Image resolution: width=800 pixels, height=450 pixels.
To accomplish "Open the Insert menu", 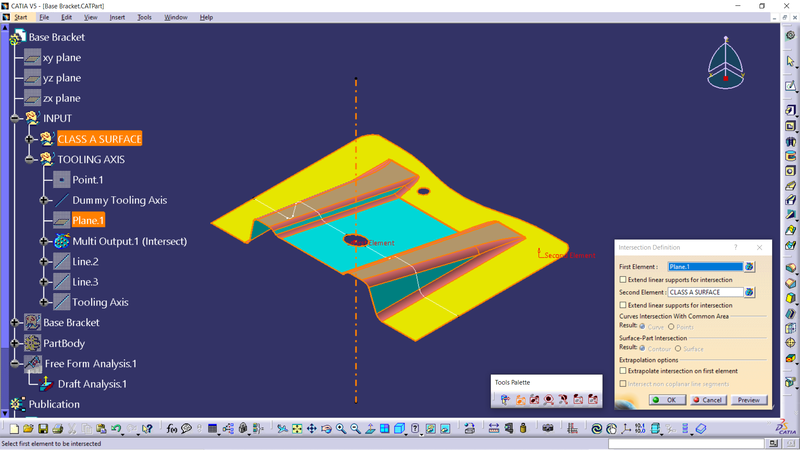I will [117, 17].
